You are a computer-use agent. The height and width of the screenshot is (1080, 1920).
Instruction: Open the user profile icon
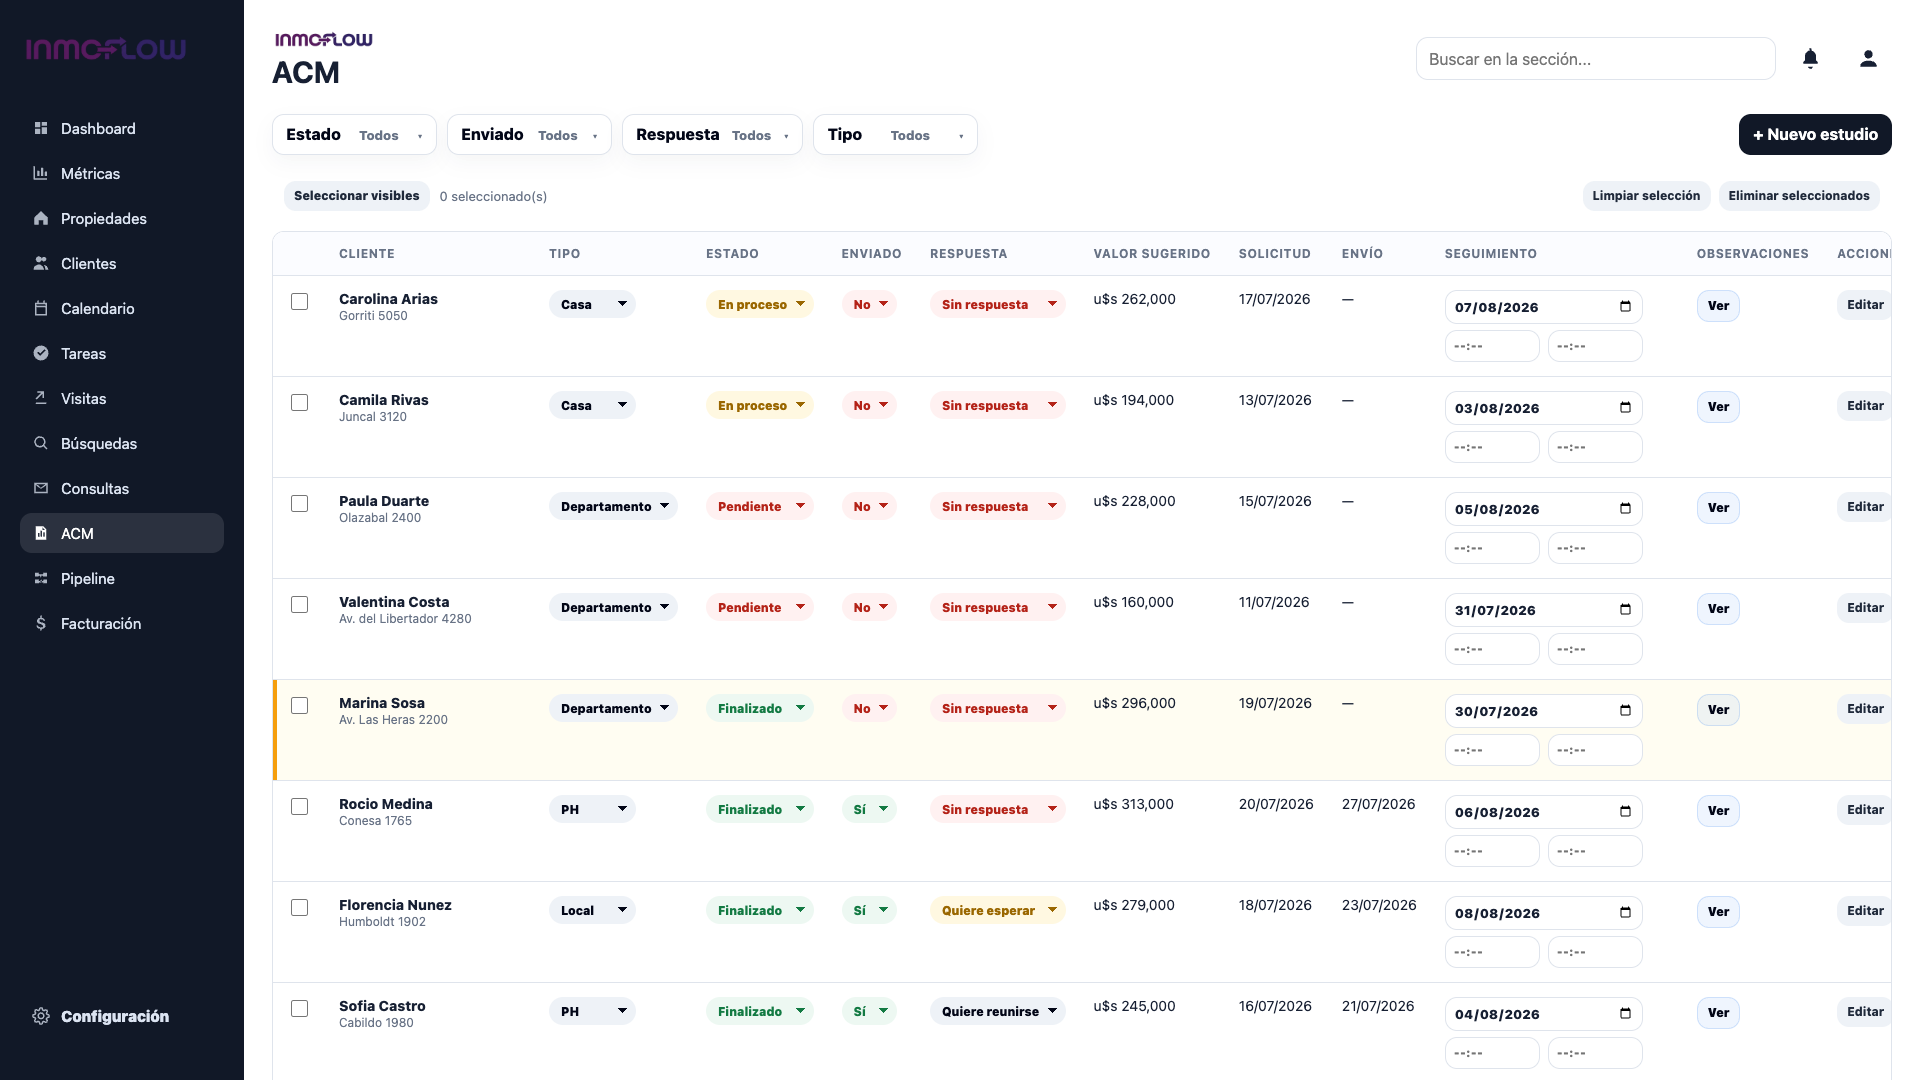1868,59
